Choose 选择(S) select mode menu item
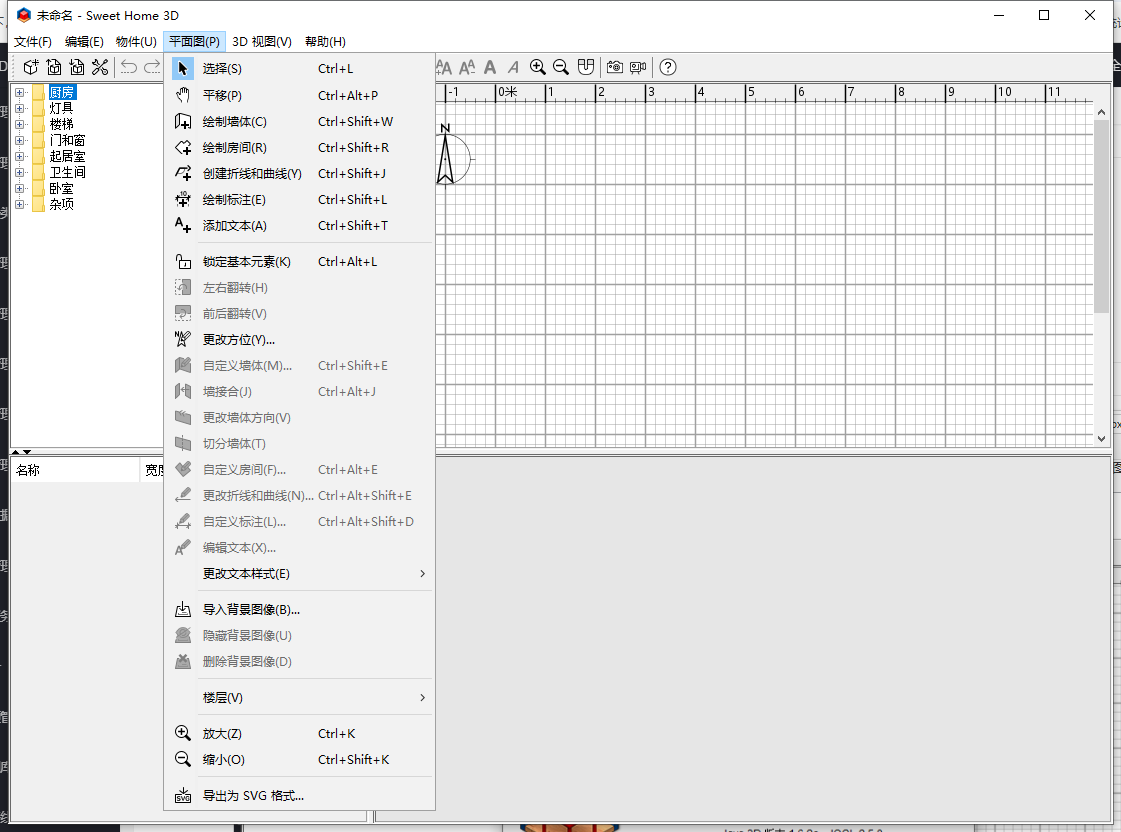This screenshot has height=832, width=1121. [x=299, y=69]
